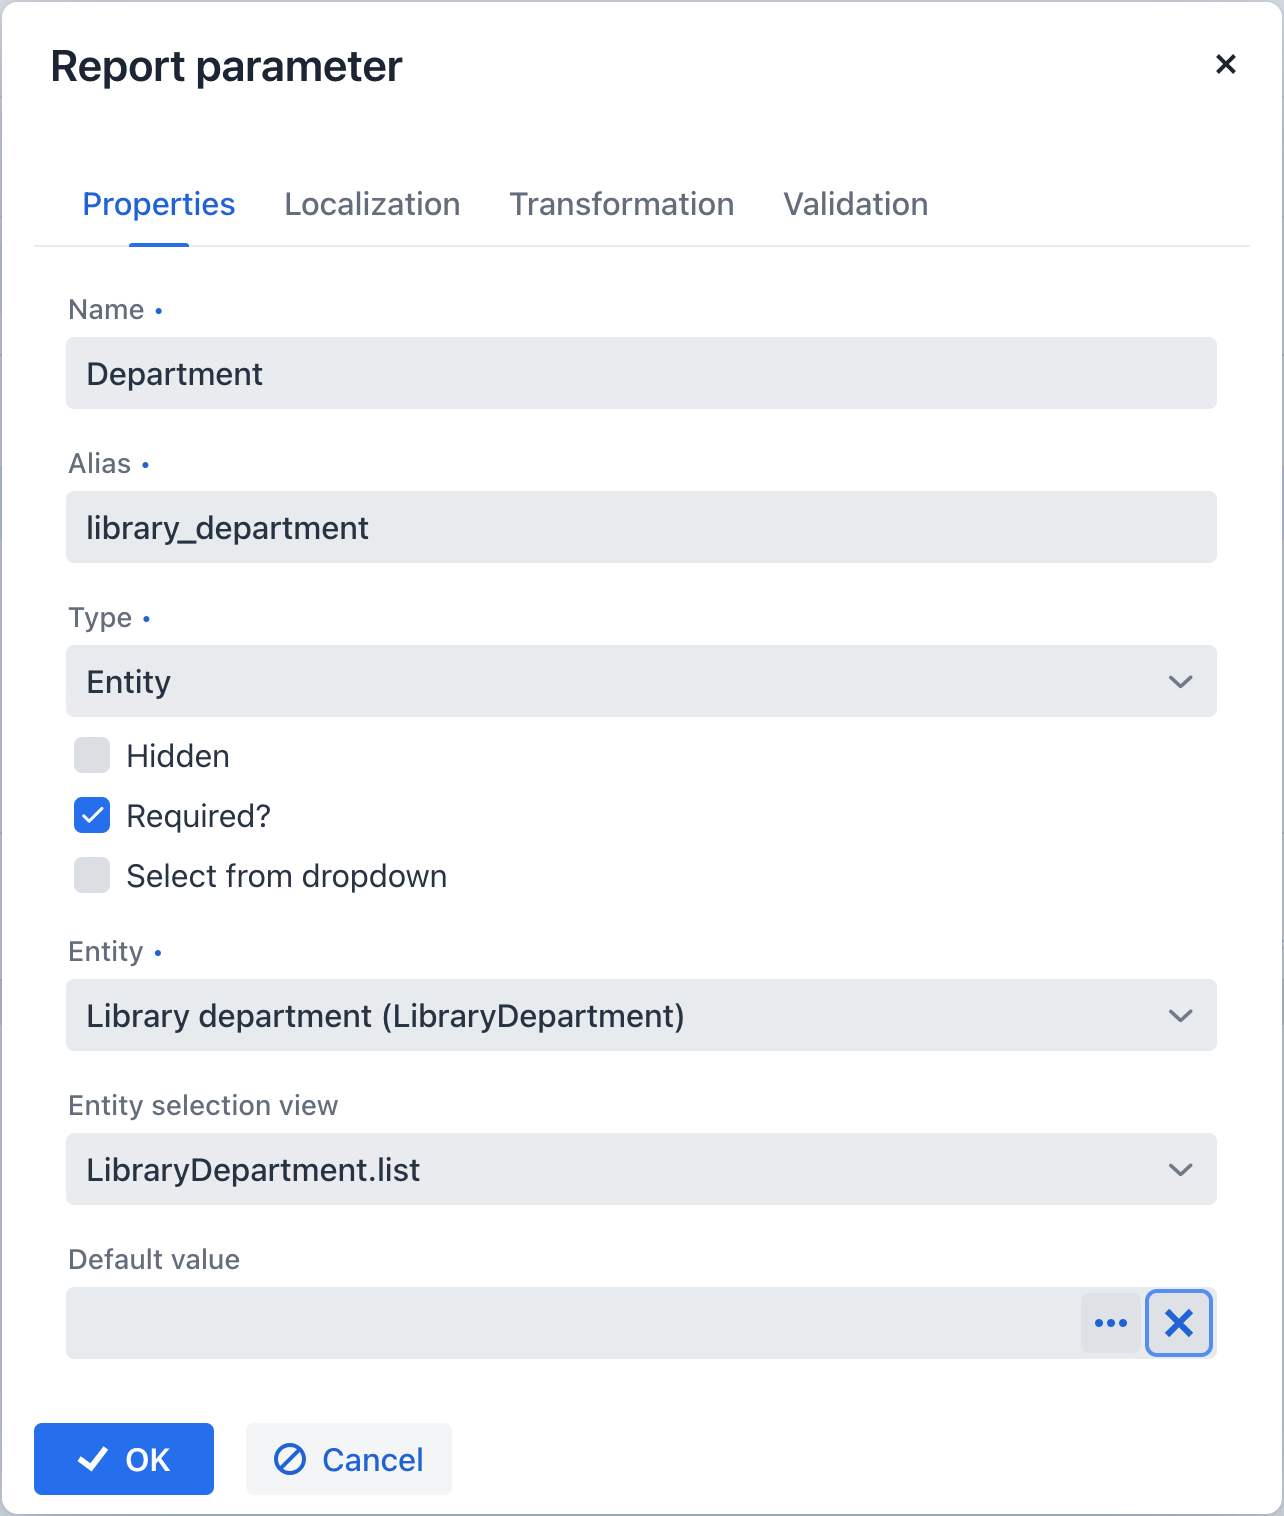The image size is (1284, 1516).
Task: Expand the Type dropdown chevron
Action: pos(1180,682)
